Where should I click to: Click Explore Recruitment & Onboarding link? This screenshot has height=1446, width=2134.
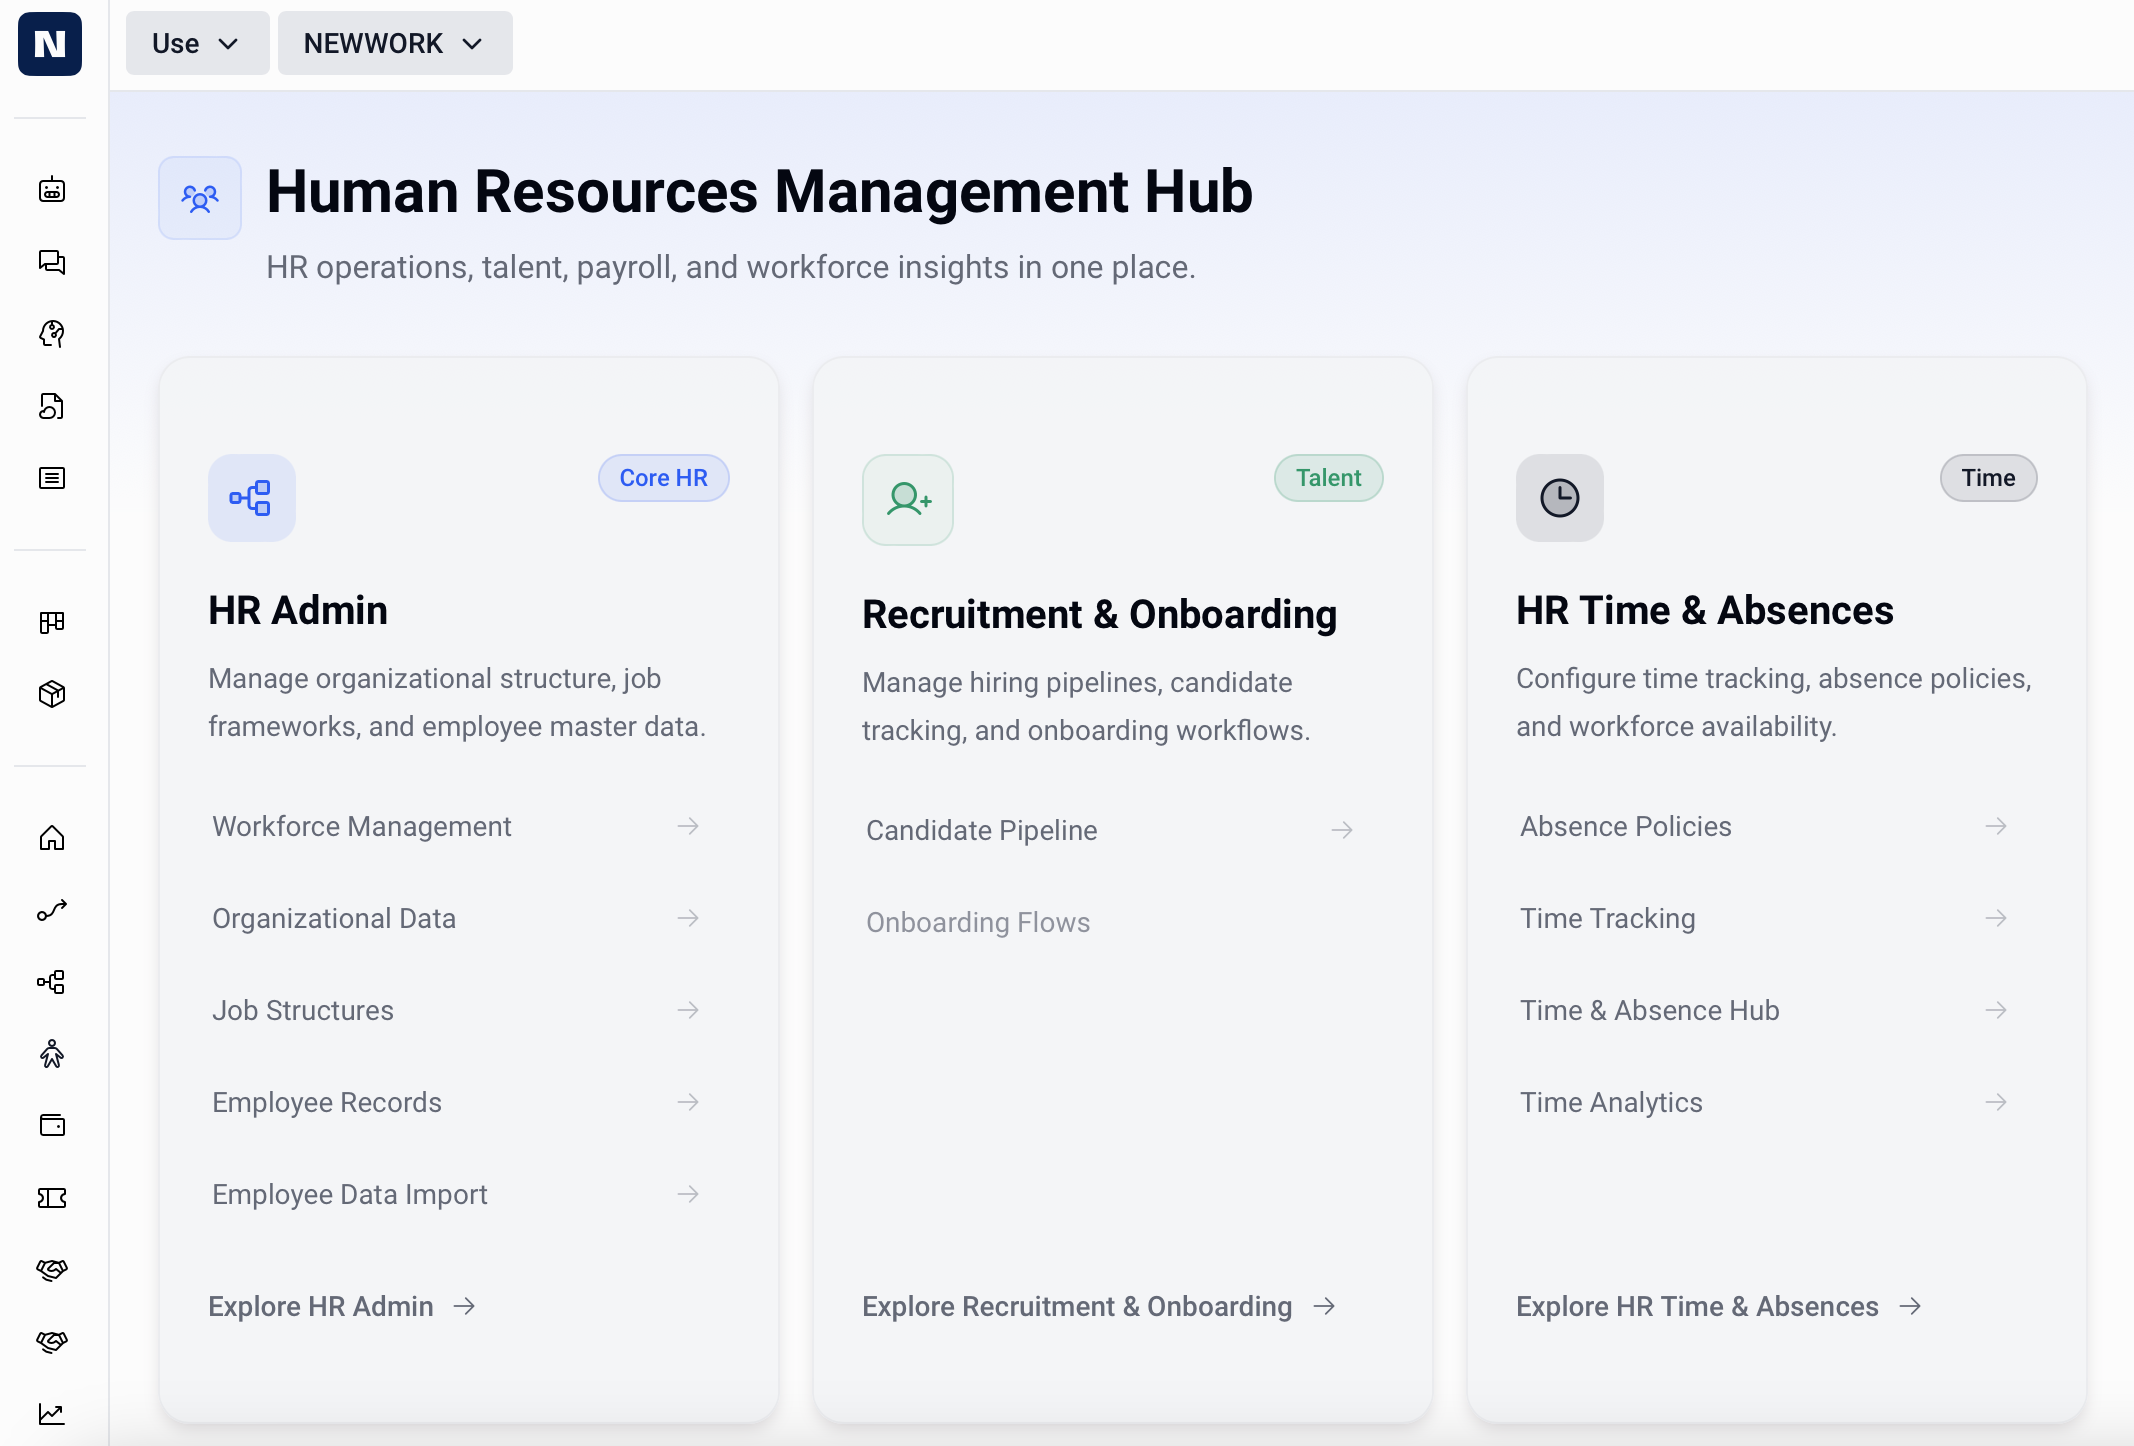coord(1100,1306)
